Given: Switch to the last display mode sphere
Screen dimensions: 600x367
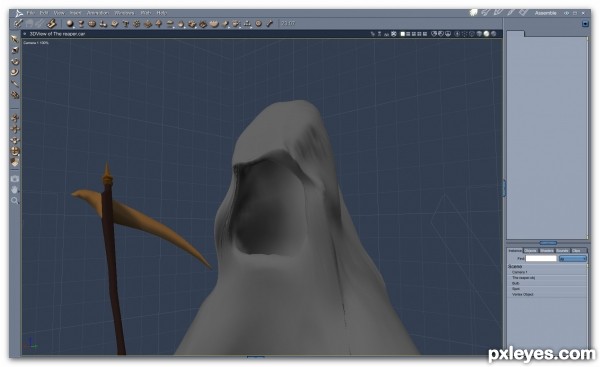Looking at the screenshot, I should click(x=494, y=34).
